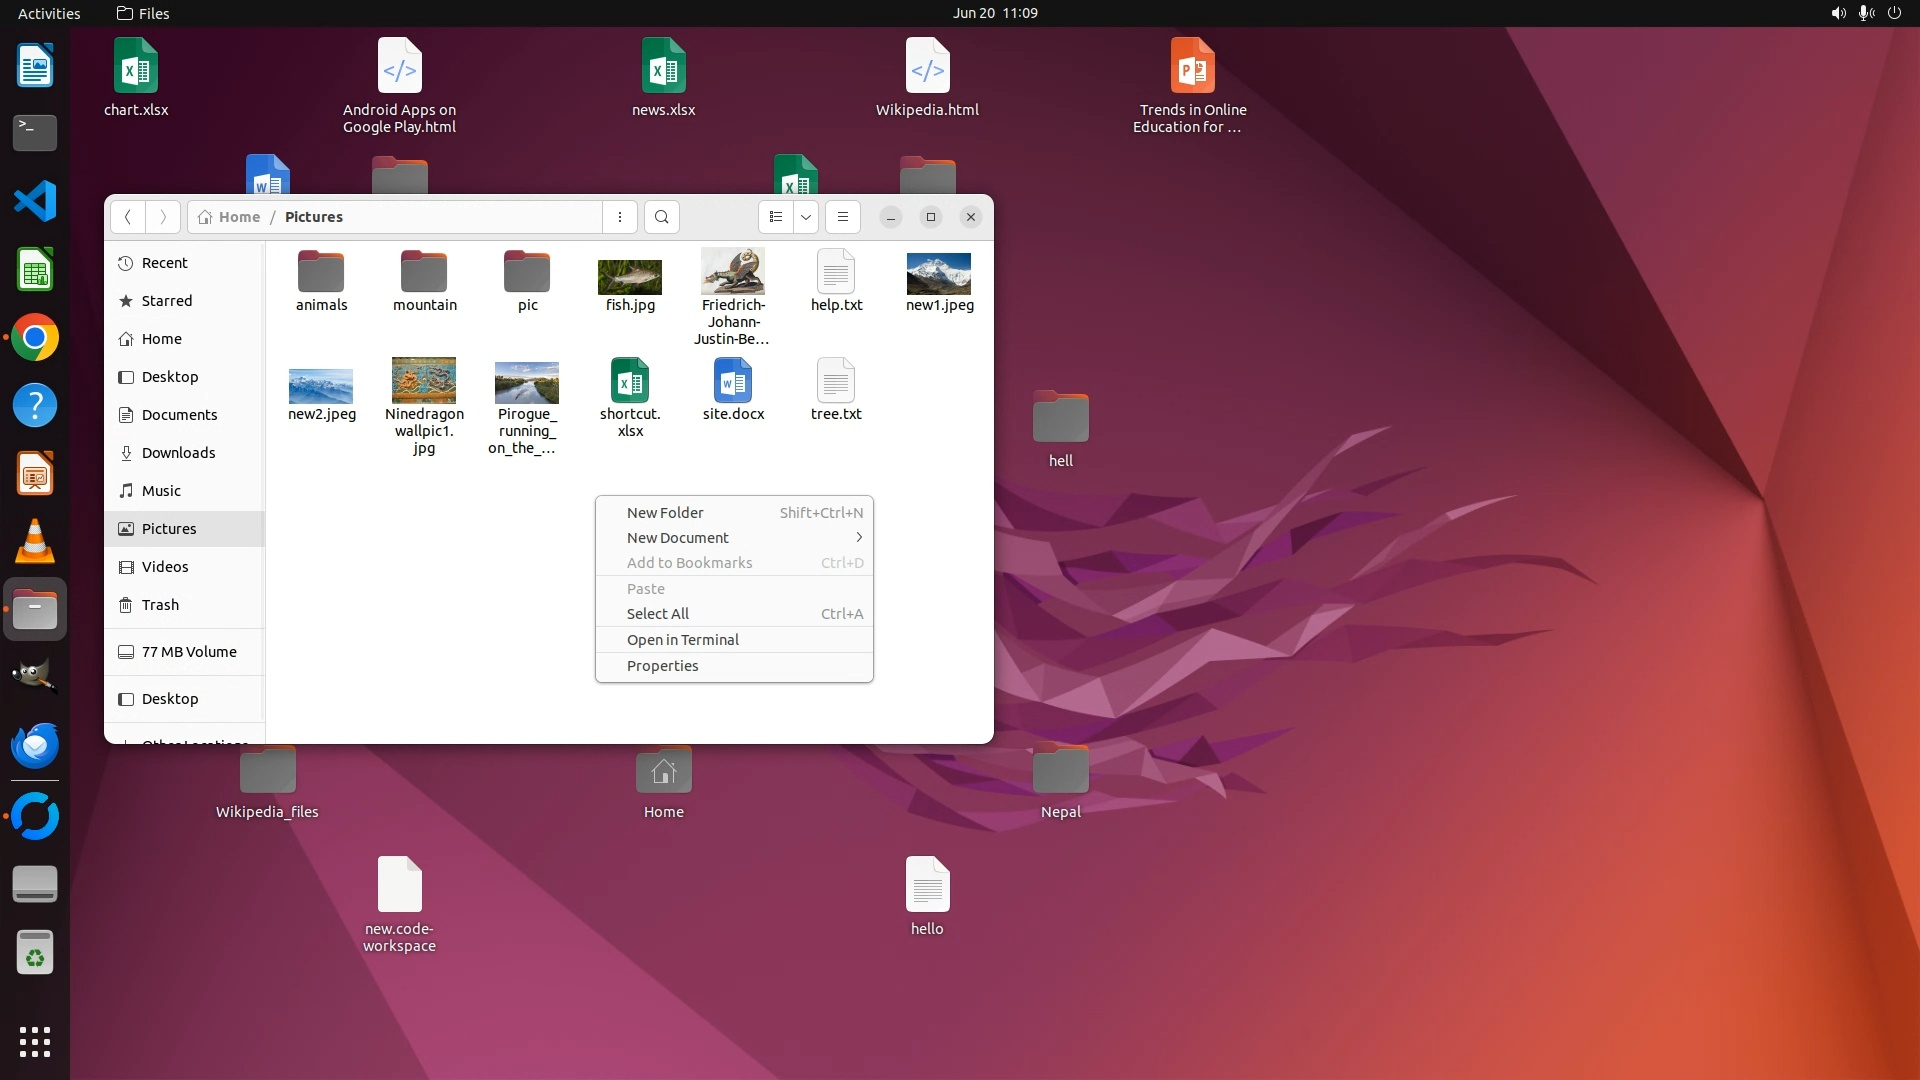Image resolution: width=1920 pixels, height=1080 pixels.
Task: Open the hamburger main menu
Action: (x=843, y=217)
